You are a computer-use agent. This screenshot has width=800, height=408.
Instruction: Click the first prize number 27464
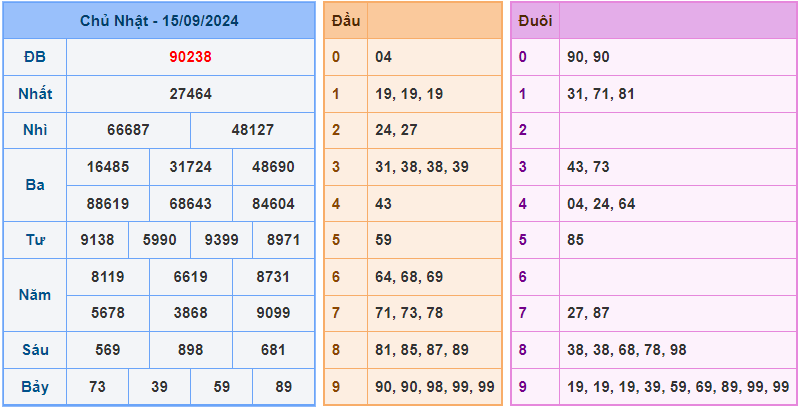pos(190,94)
